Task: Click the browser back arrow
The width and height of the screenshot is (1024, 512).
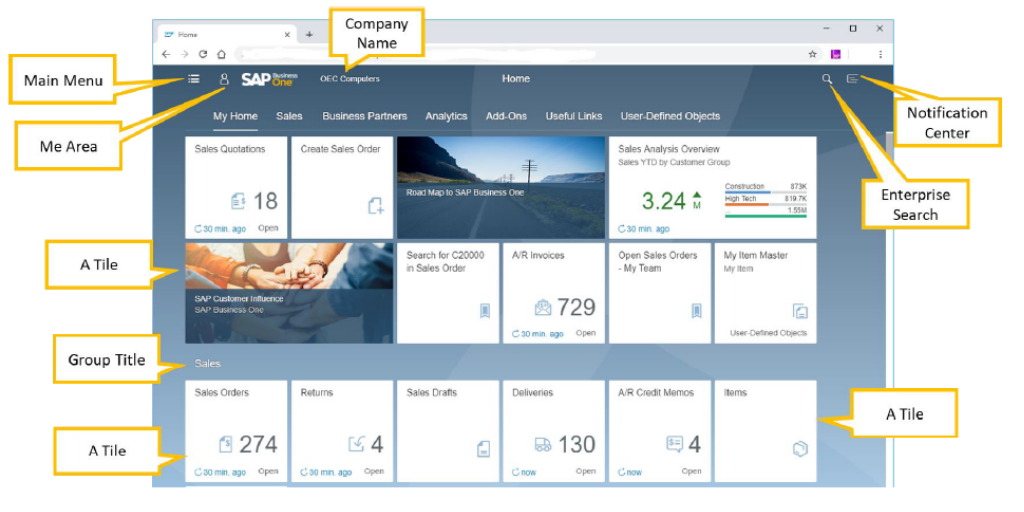Action: [x=167, y=54]
